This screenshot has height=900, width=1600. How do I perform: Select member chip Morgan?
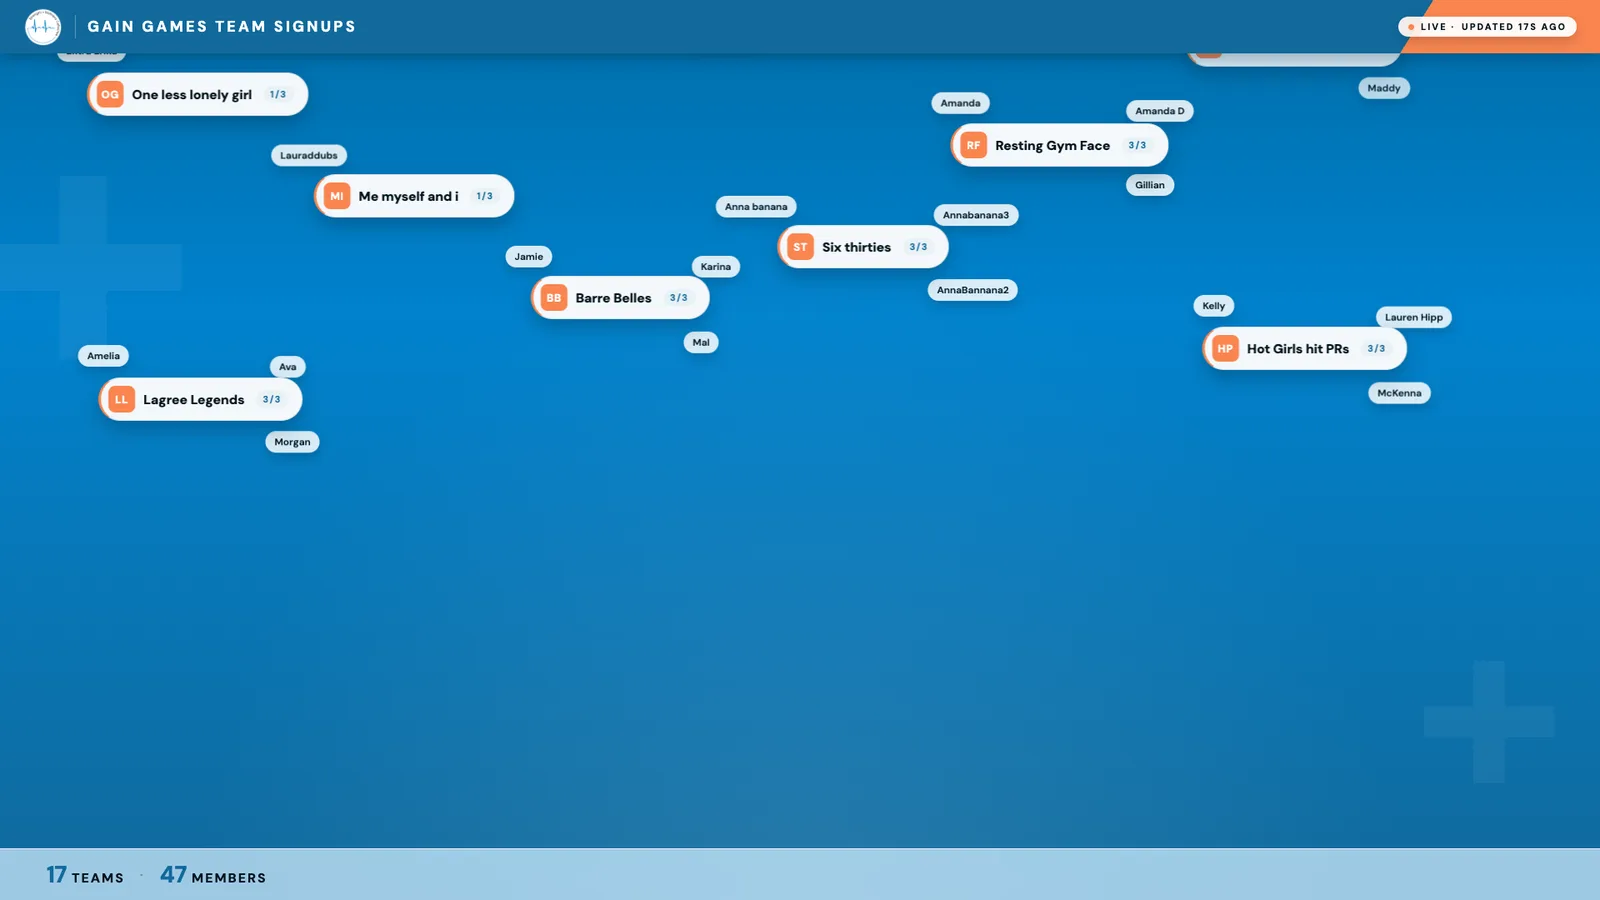click(293, 442)
